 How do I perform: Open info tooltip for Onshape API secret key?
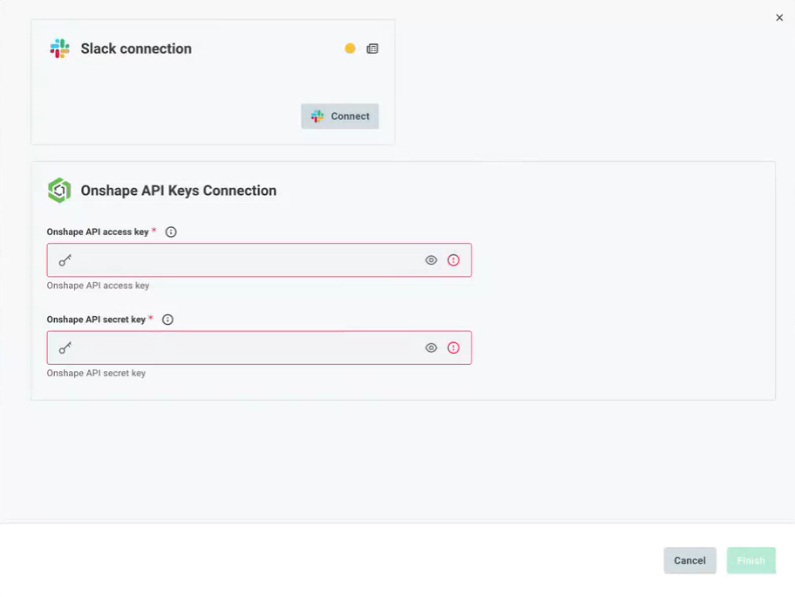[167, 320]
